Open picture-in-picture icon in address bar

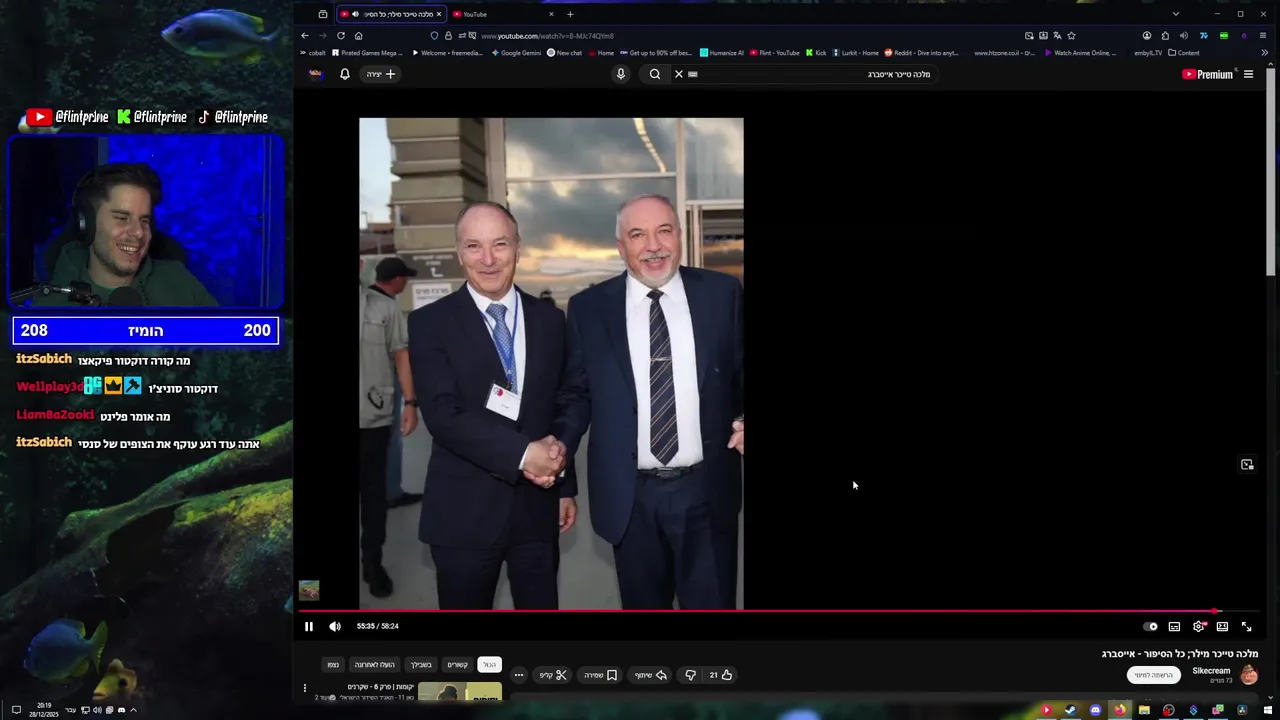click(1029, 36)
